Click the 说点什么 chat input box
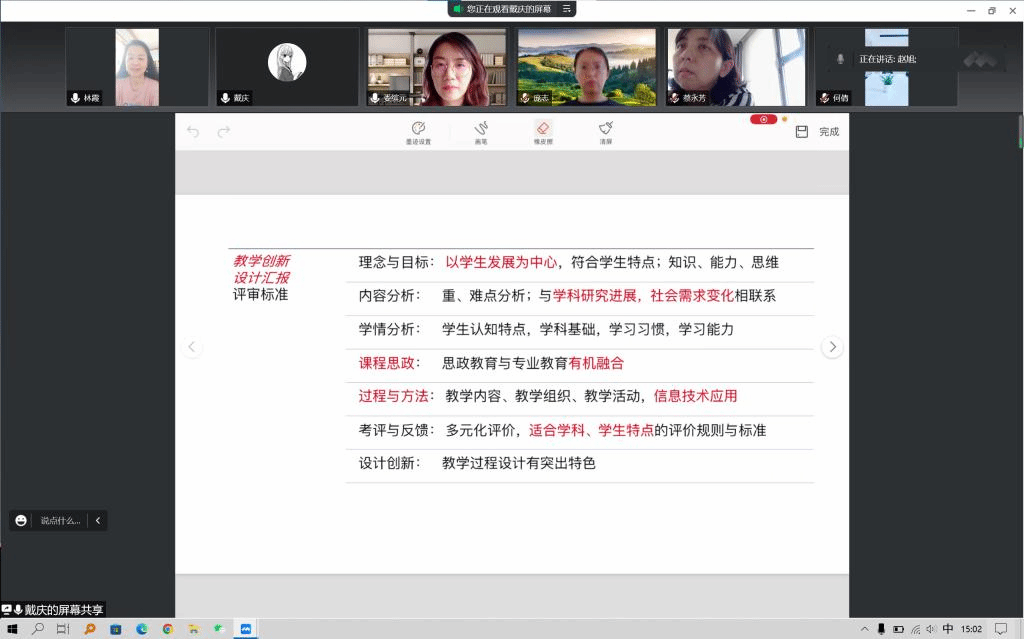 tap(60, 520)
